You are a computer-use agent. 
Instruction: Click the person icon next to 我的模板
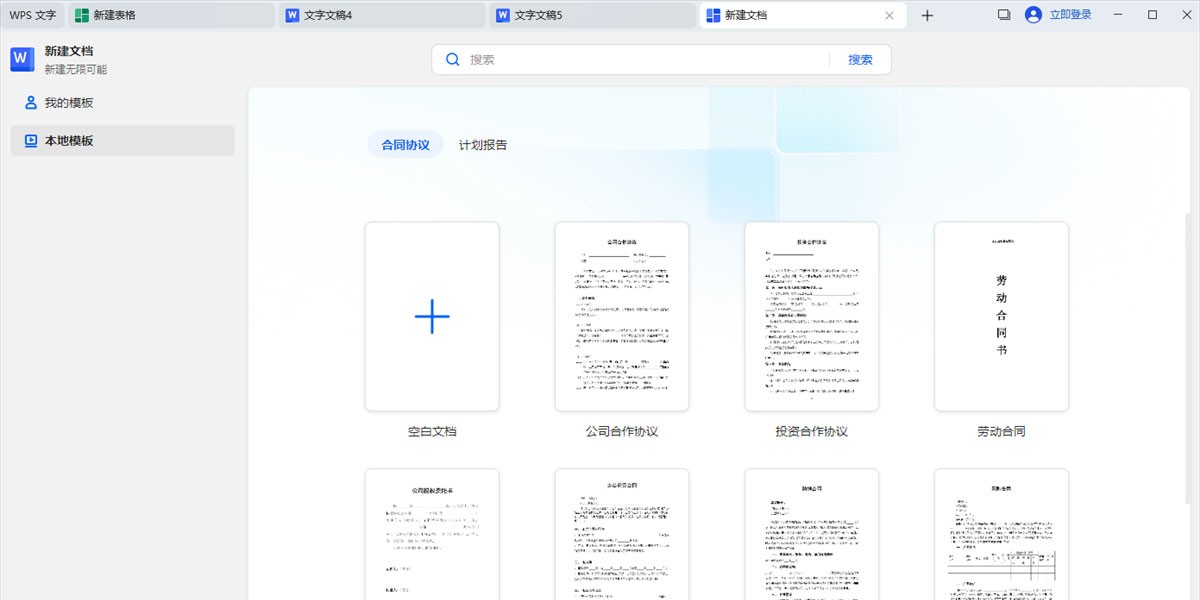tap(31, 103)
